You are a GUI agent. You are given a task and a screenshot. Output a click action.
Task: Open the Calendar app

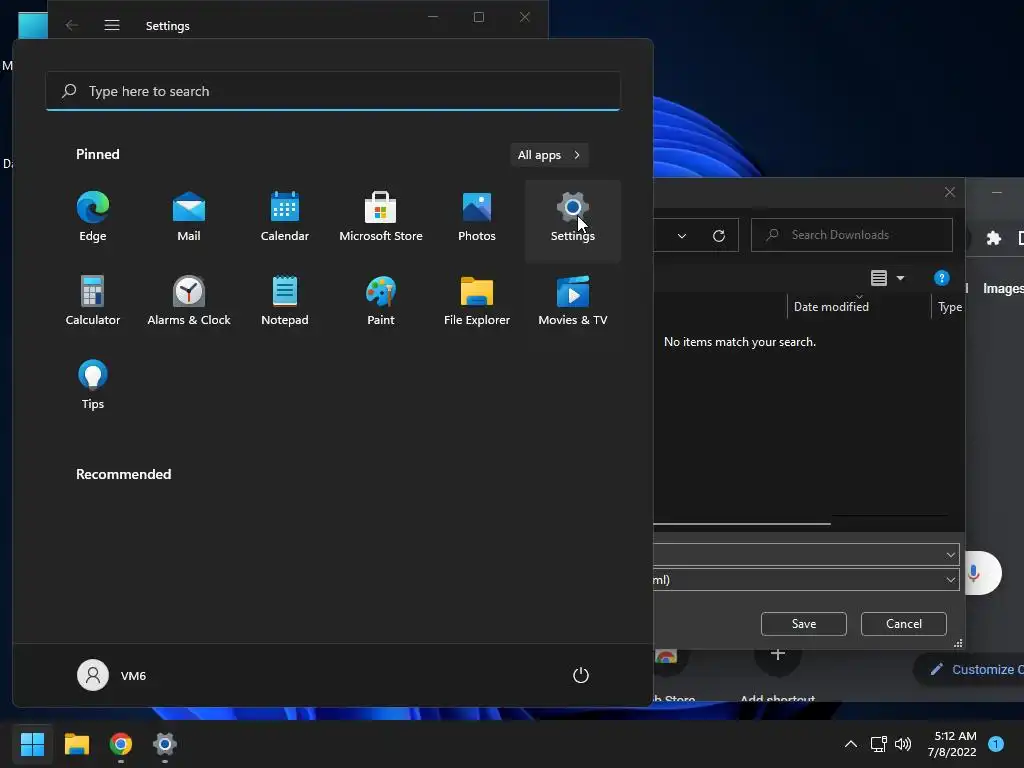click(x=285, y=217)
